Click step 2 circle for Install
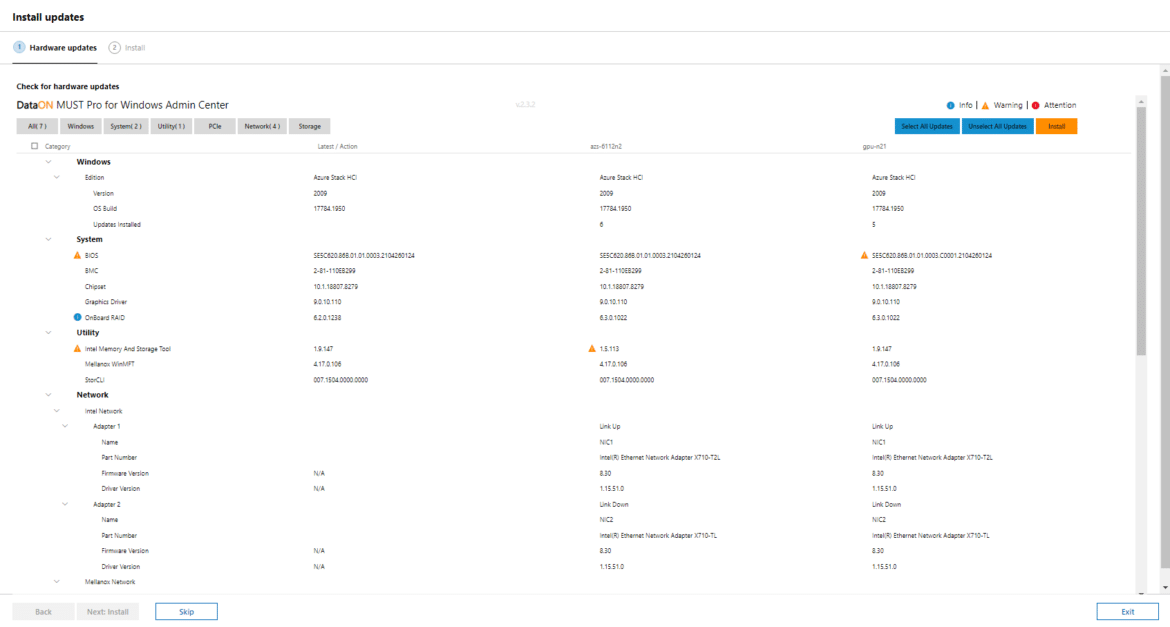Screen dimensions: 1170x627 [x=114, y=47]
